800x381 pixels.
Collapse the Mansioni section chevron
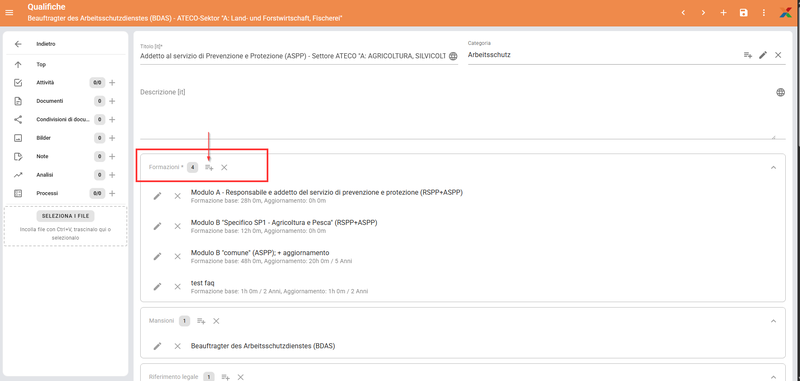[x=773, y=321]
